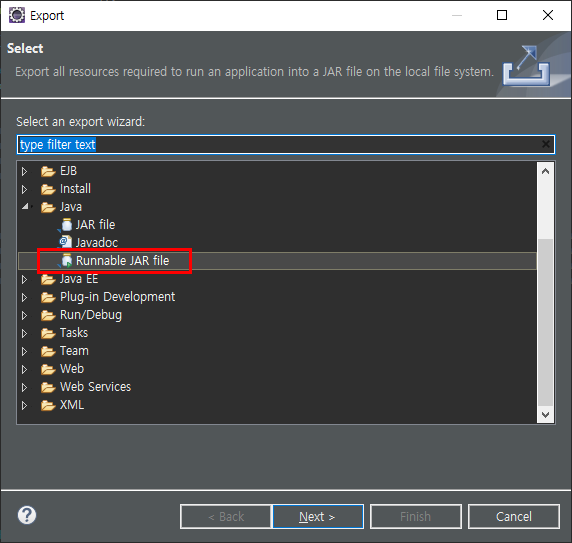Expand the Web tree node
The width and height of the screenshot is (572, 543).
point(24,369)
